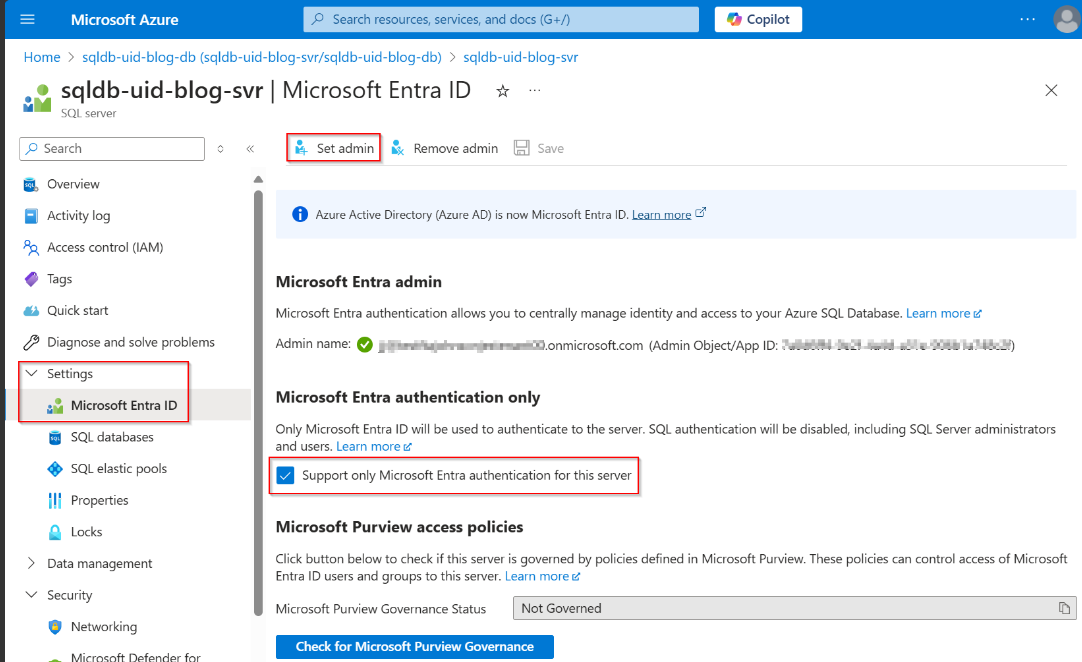The height and width of the screenshot is (662, 1082).
Task: Uncheck Support only Microsoft Entra authentication checkbox
Action: (x=285, y=476)
